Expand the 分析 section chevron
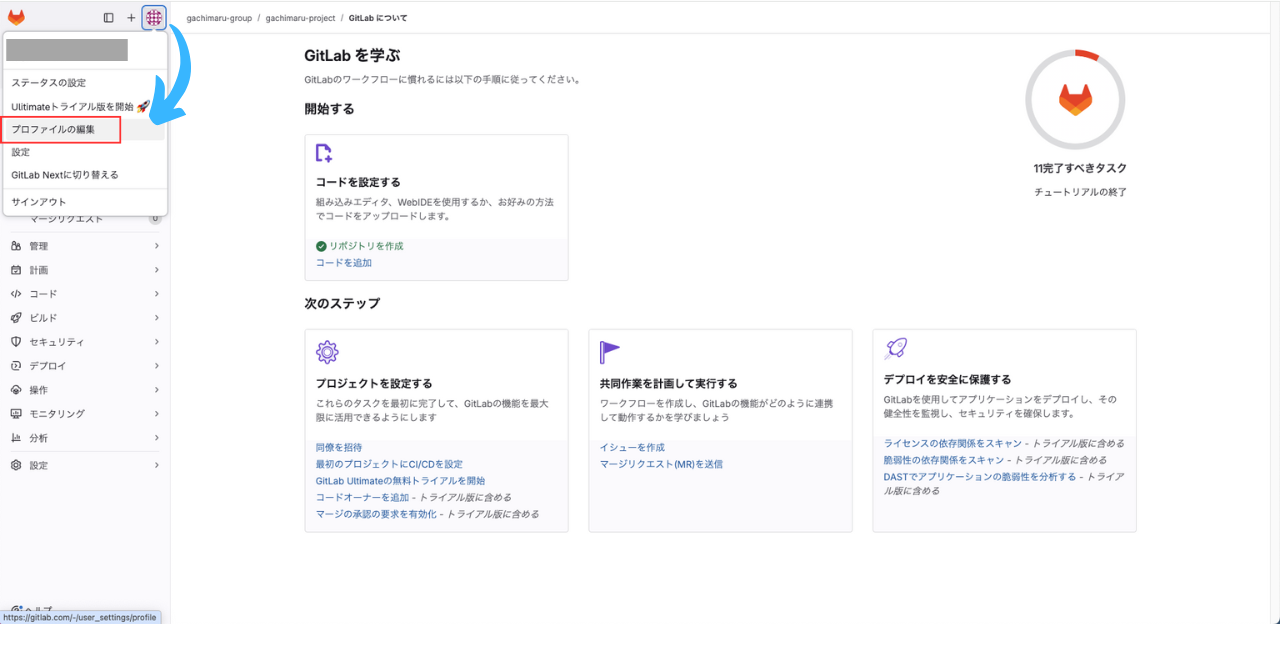The image size is (1280, 670). pos(157,438)
